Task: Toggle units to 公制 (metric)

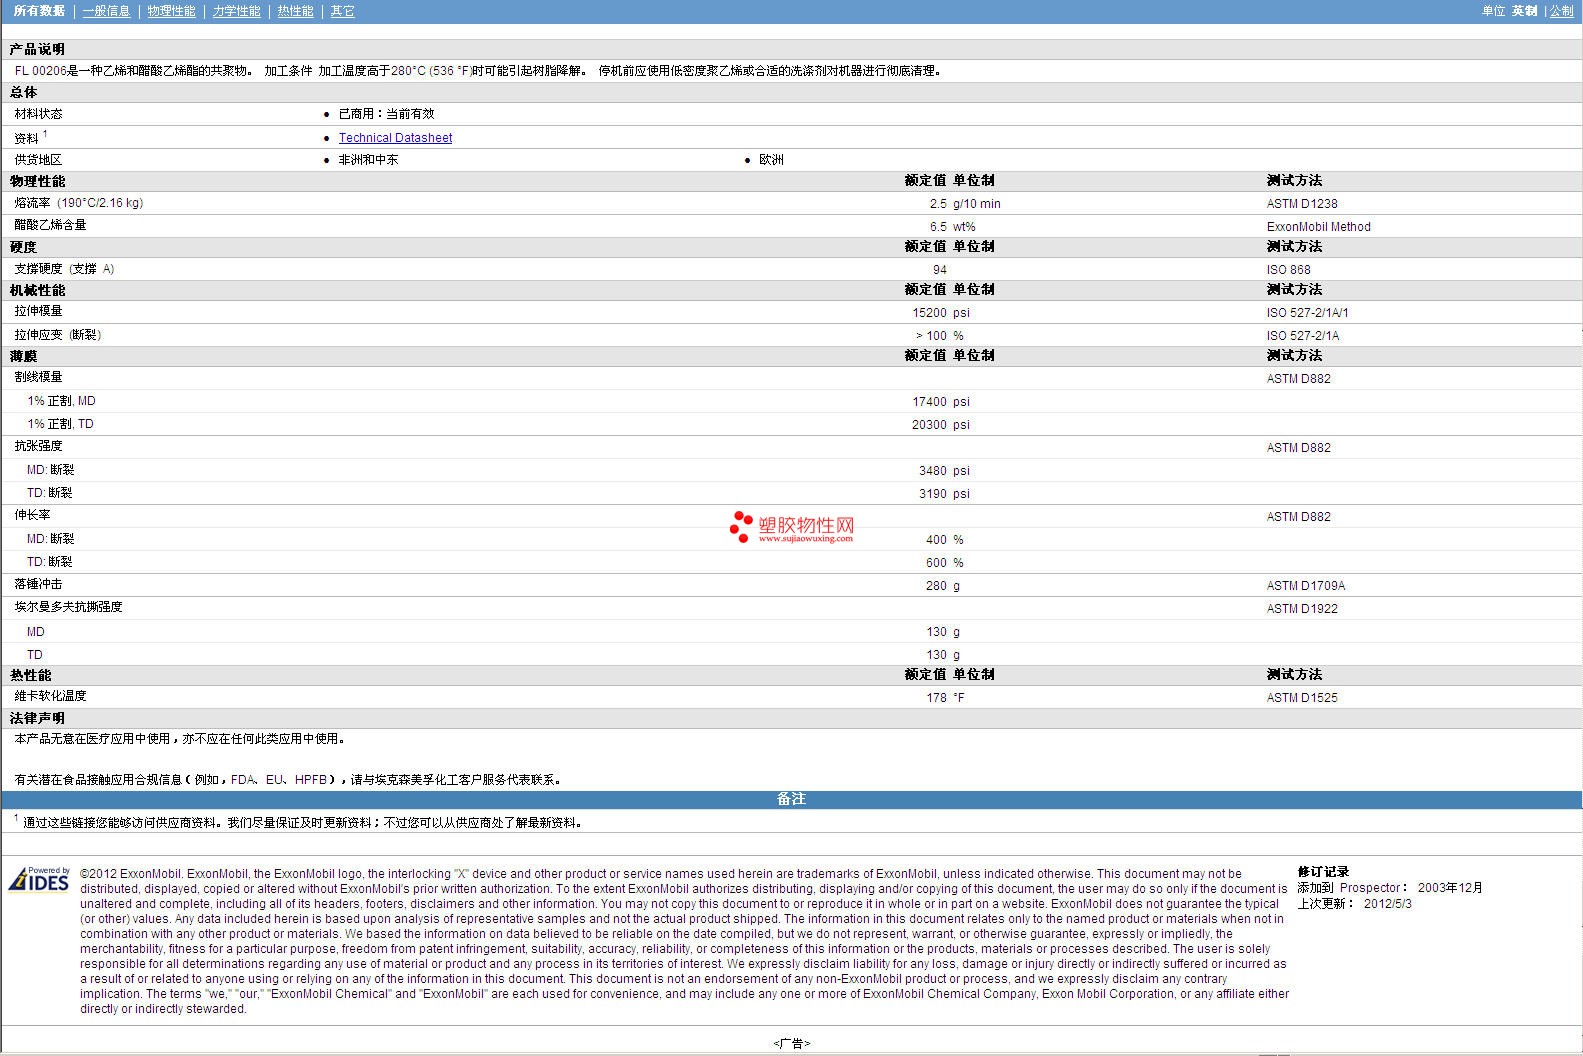Action: (1560, 11)
